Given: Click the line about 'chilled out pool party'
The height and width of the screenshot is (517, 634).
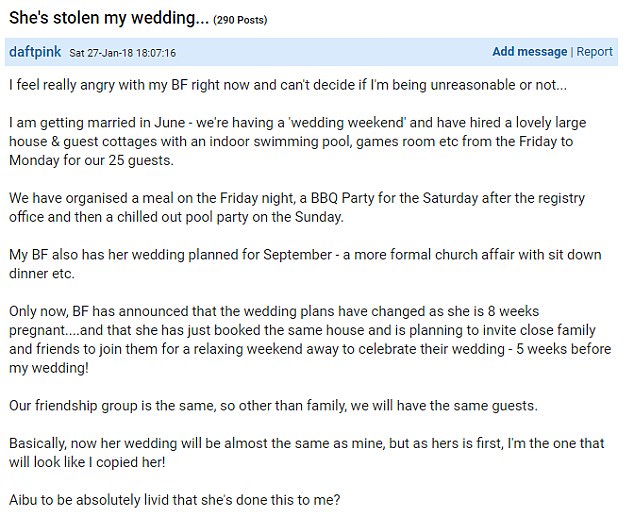Looking at the screenshot, I should [176, 217].
